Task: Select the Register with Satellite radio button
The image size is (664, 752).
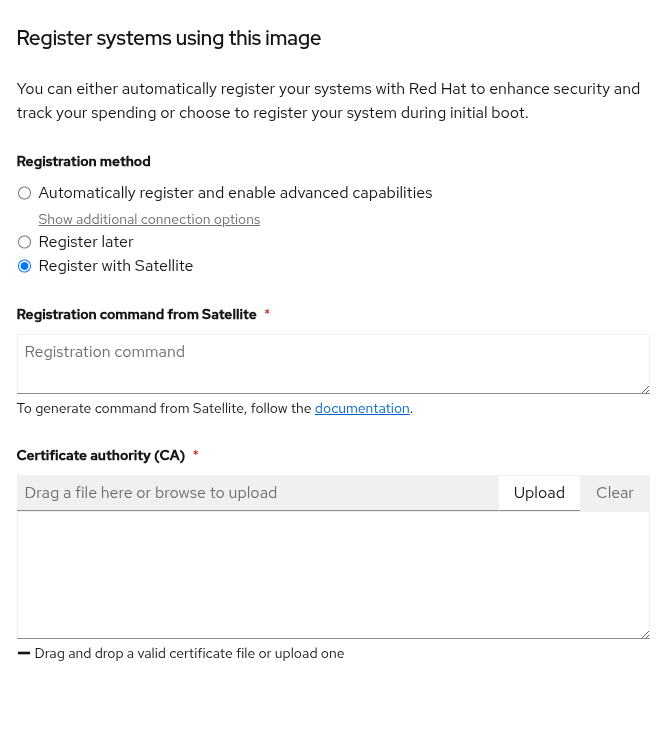Action: (25, 266)
